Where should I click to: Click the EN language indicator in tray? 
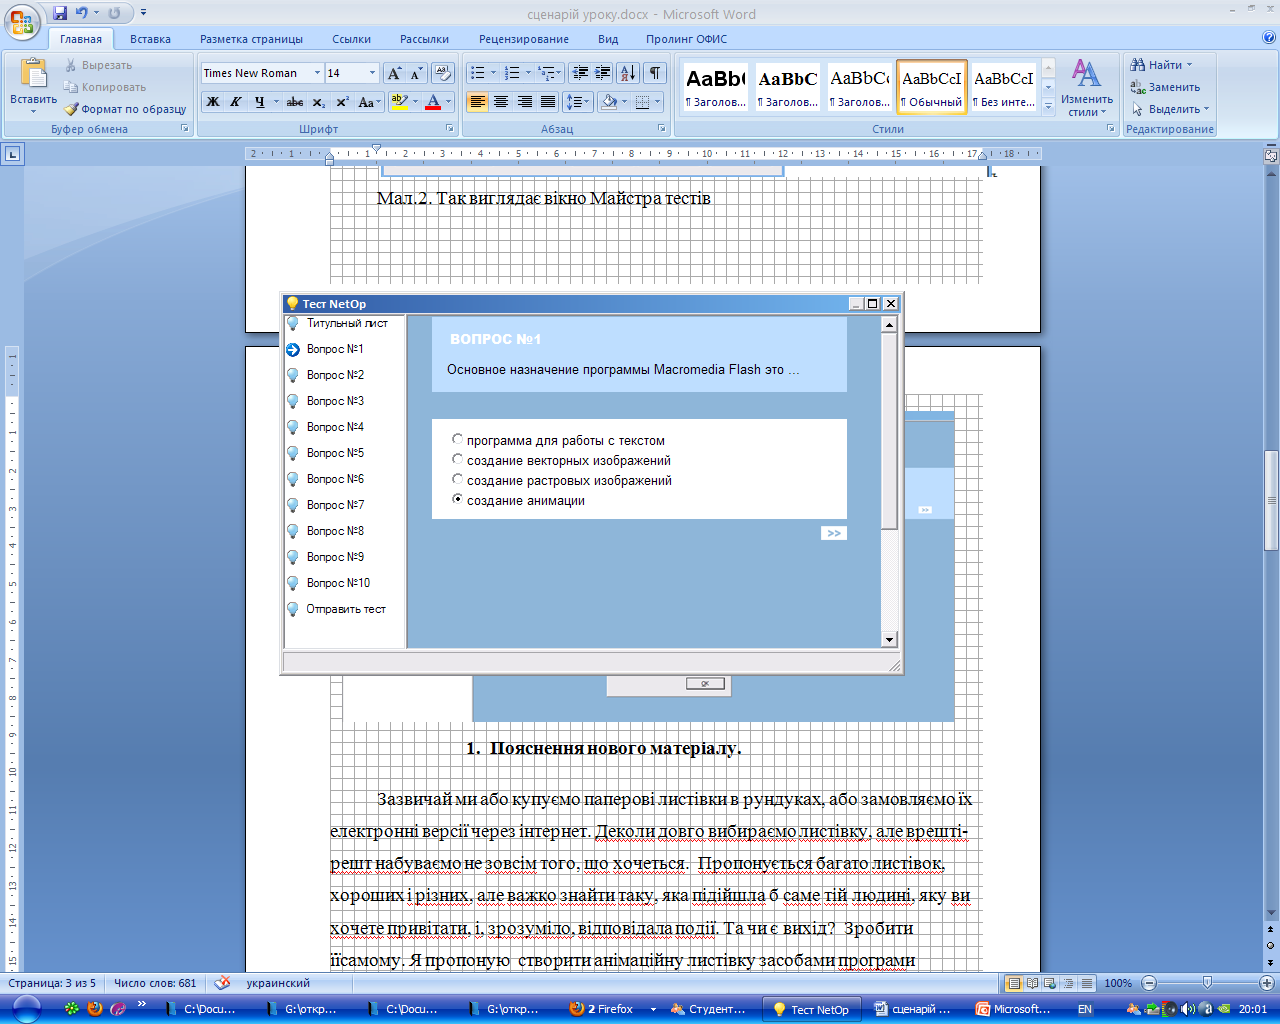point(1084,1009)
